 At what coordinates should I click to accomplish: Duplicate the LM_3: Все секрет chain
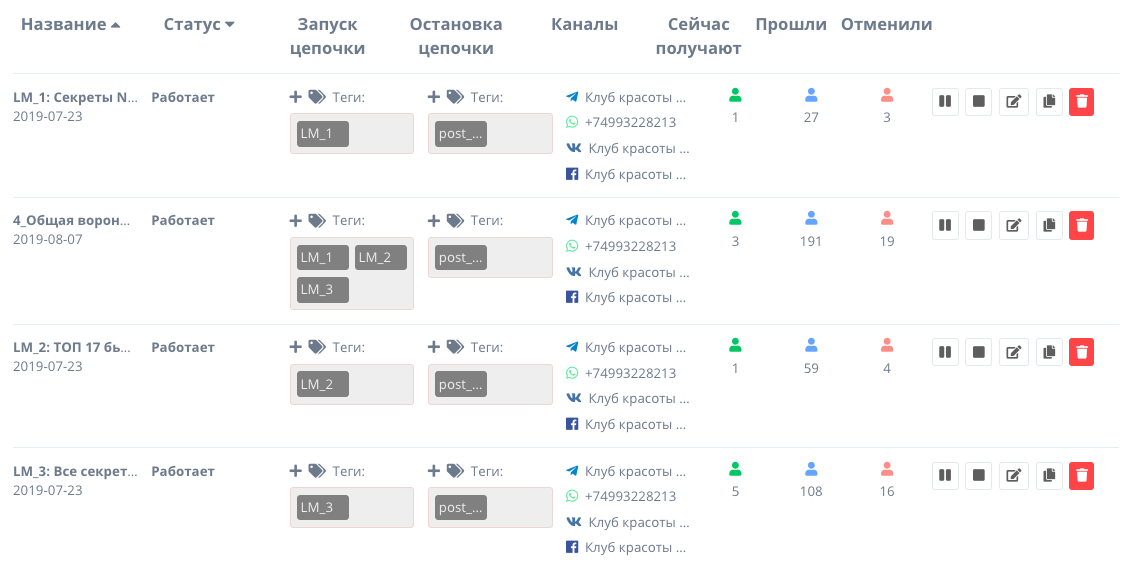[1049, 476]
